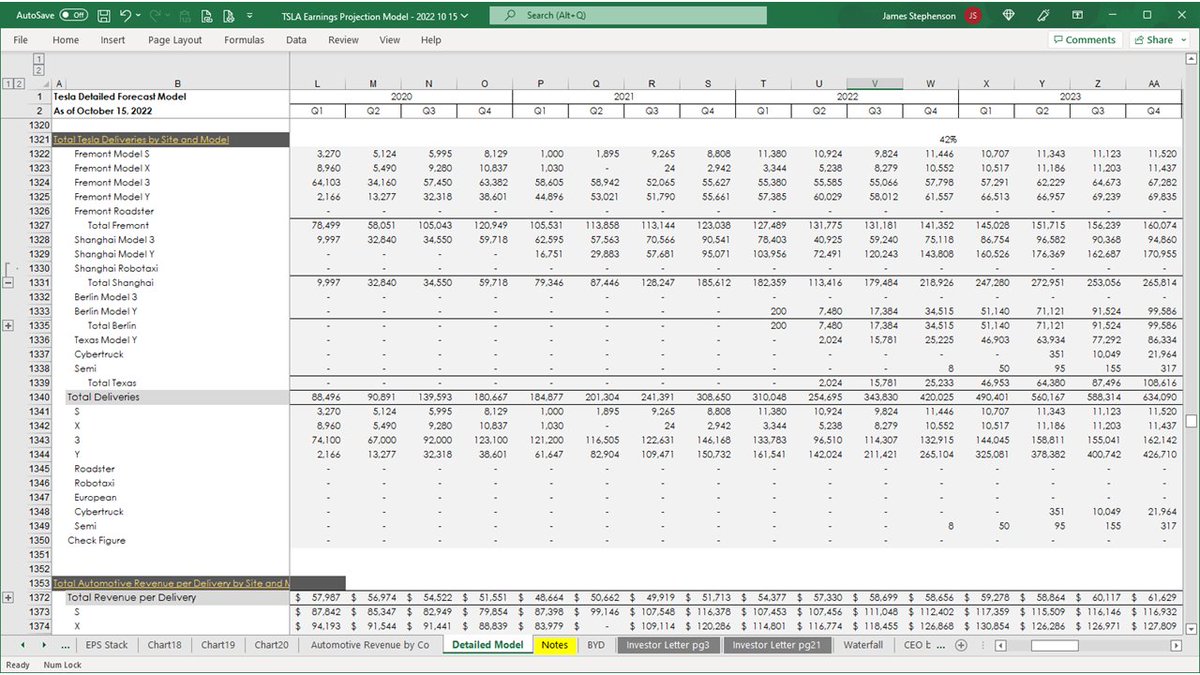Switch to the yellow Notes sheet tab
The width and height of the screenshot is (1200, 675).
click(554, 645)
